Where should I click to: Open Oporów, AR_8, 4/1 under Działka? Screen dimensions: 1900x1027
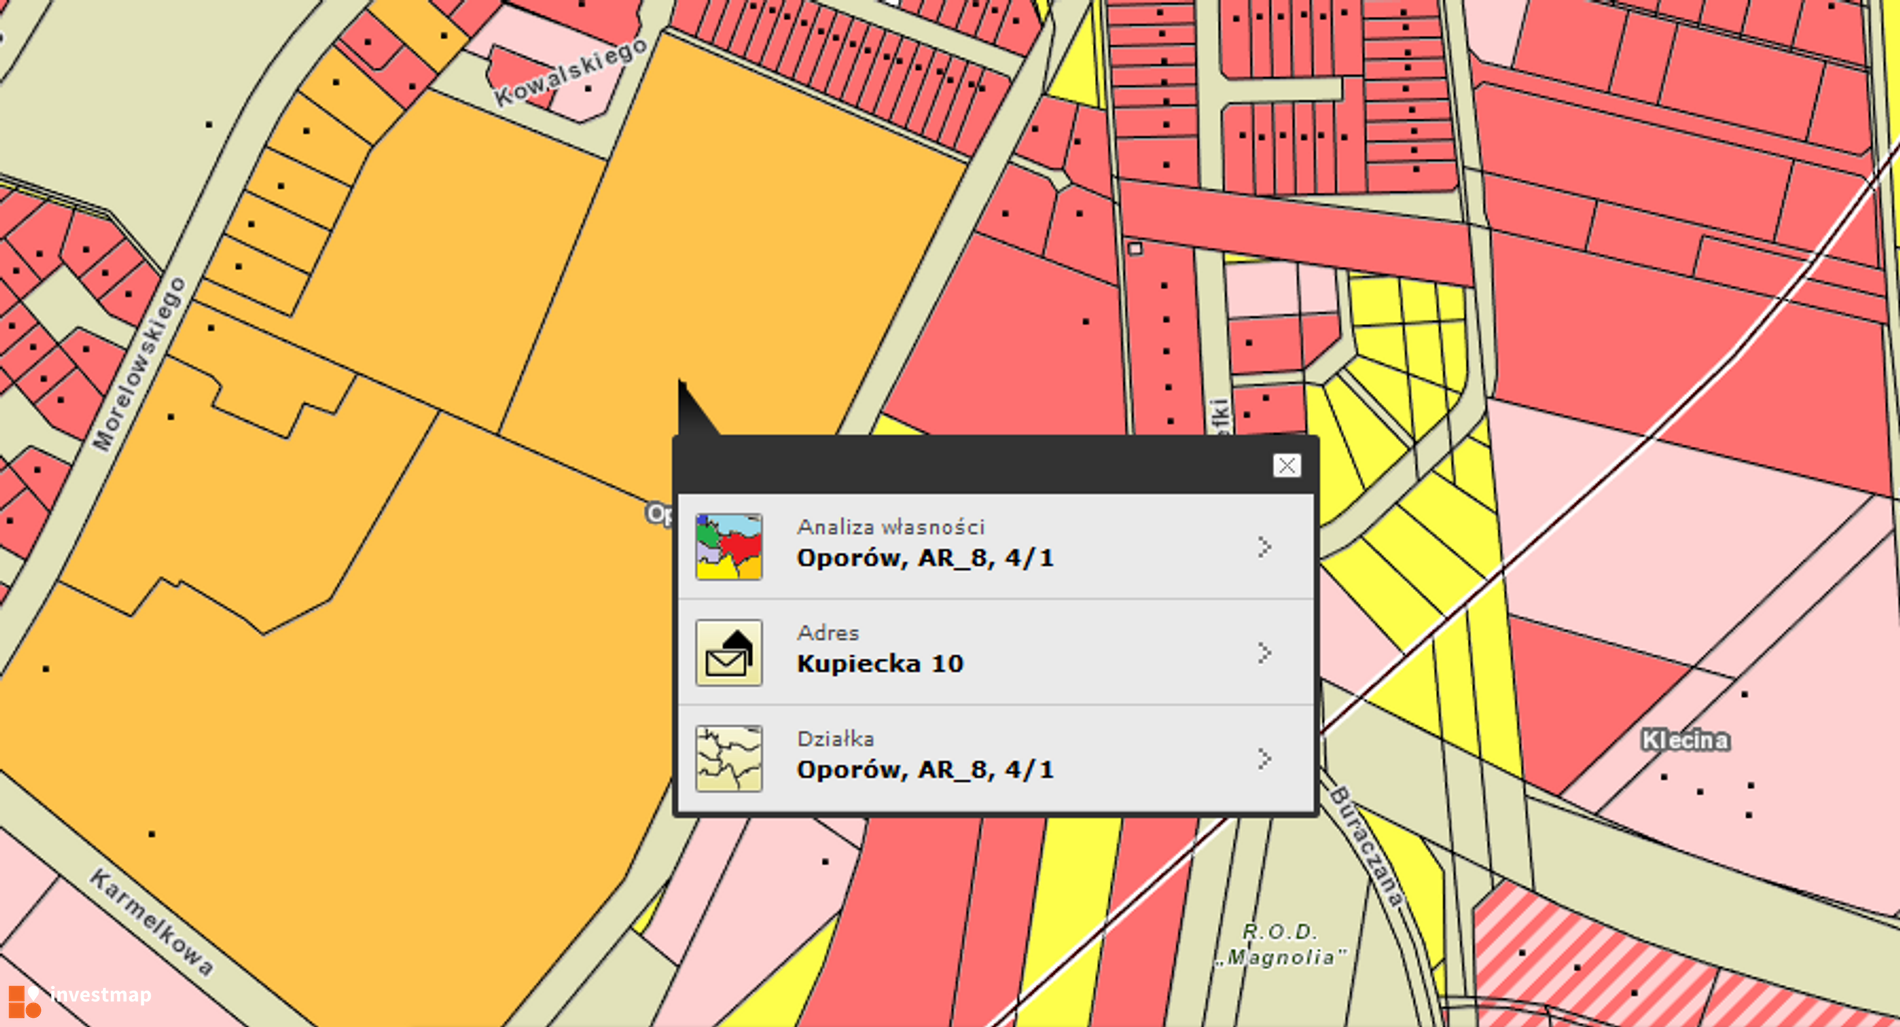click(925, 770)
